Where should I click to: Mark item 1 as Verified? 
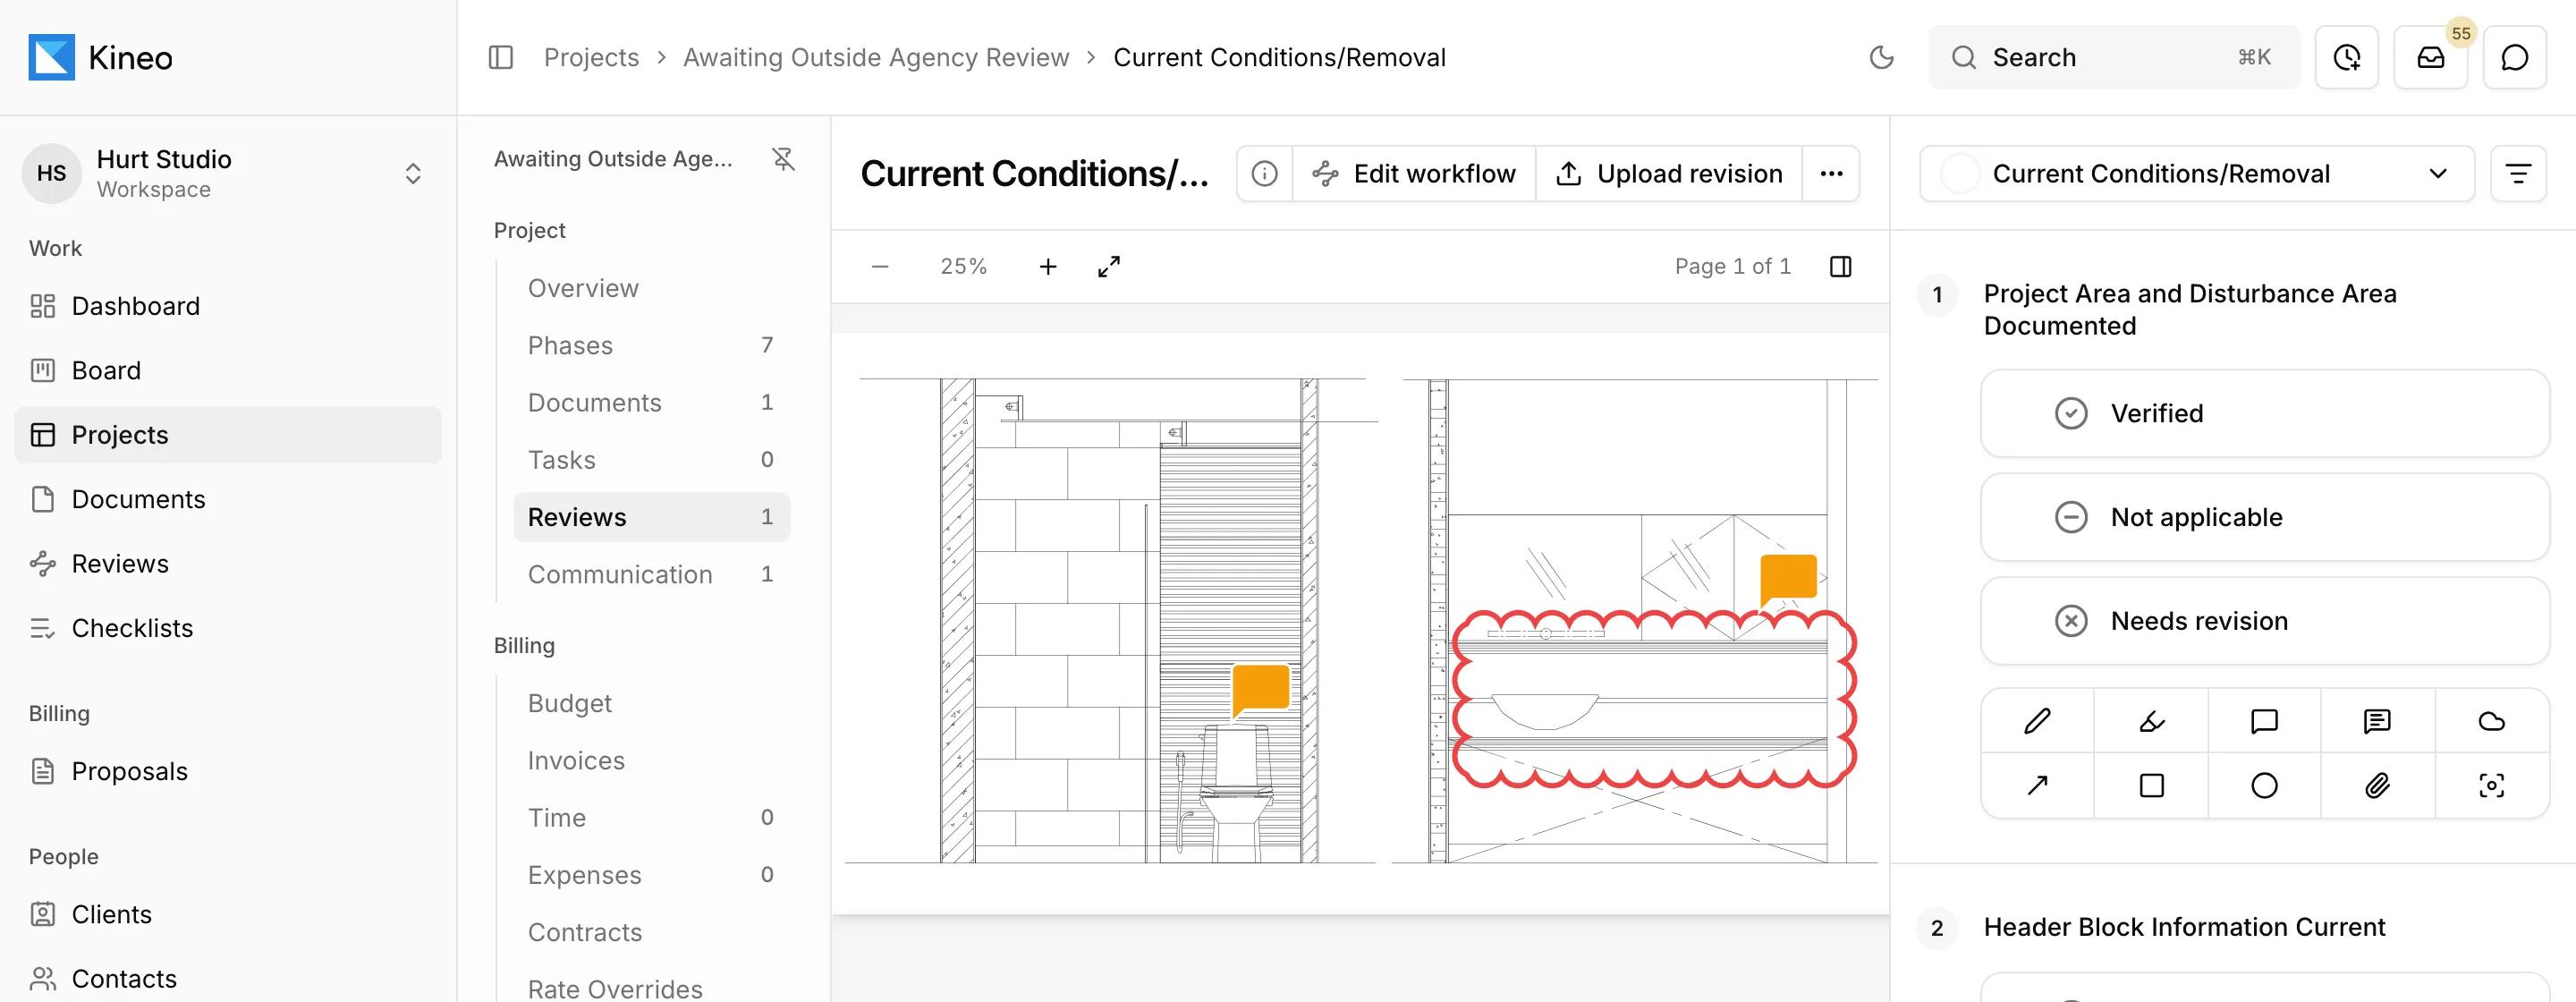(x=2264, y=413)
